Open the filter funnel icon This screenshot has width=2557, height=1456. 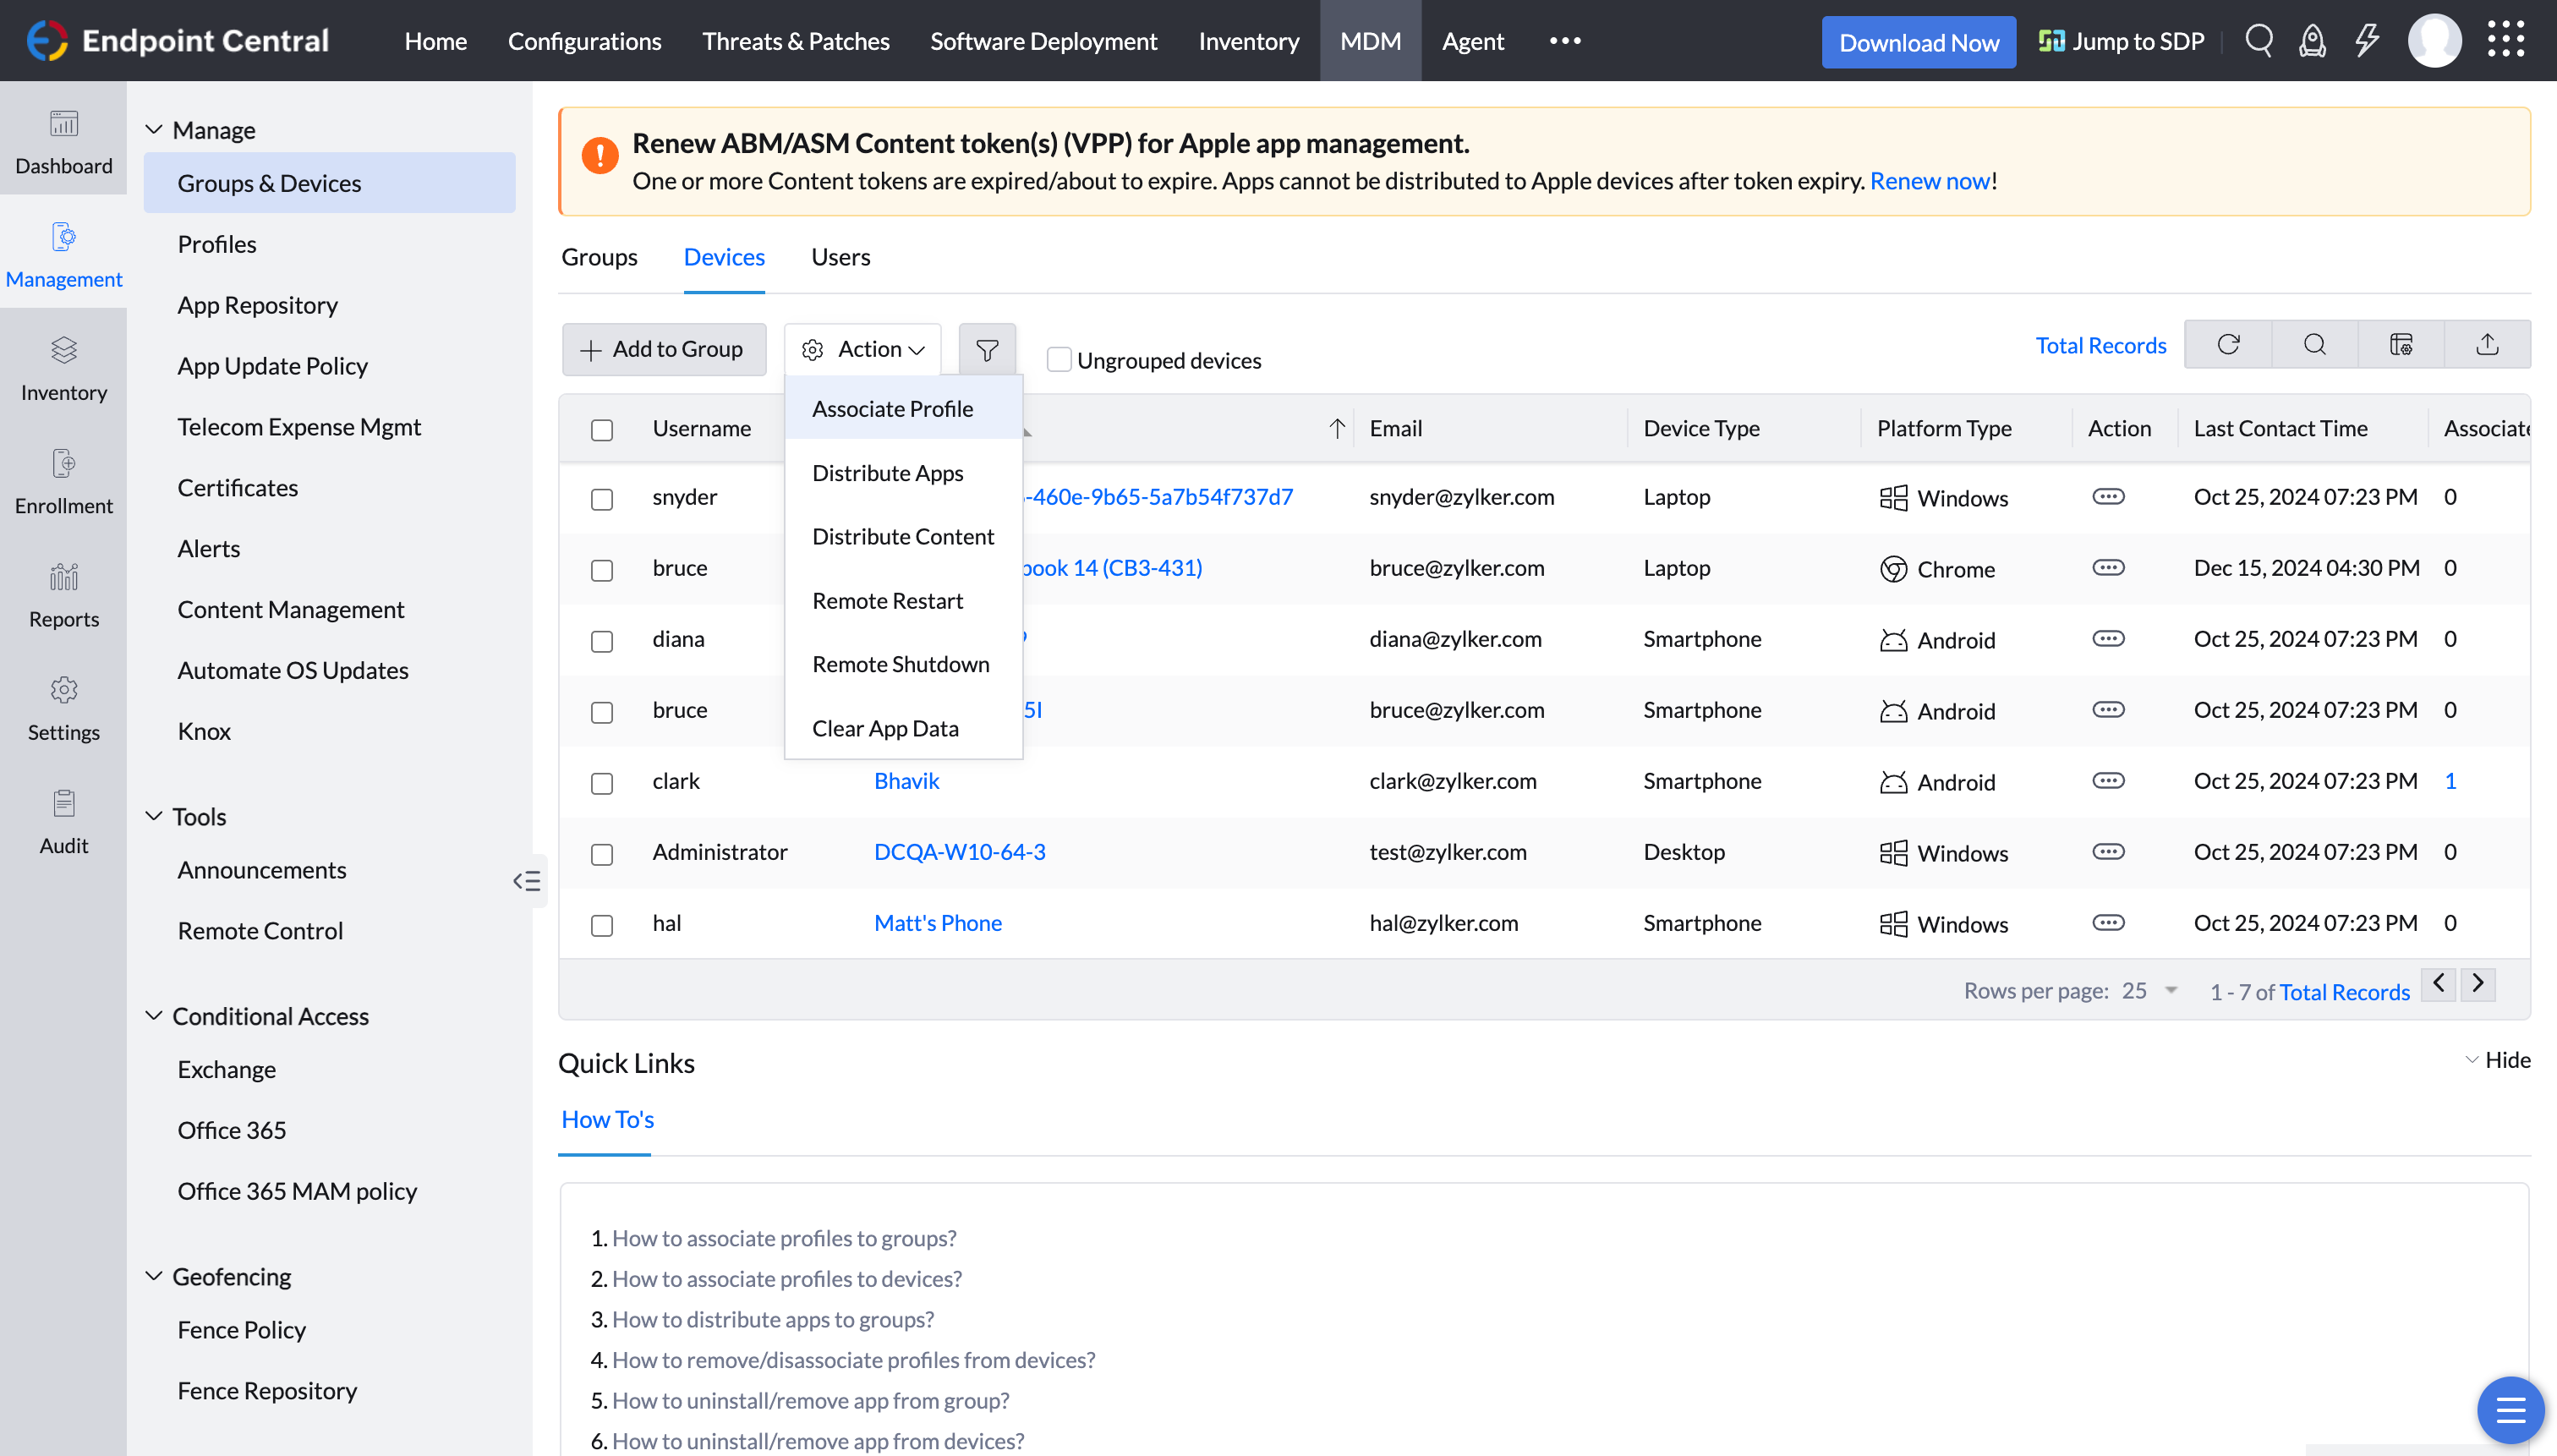(x=986, y=350)
